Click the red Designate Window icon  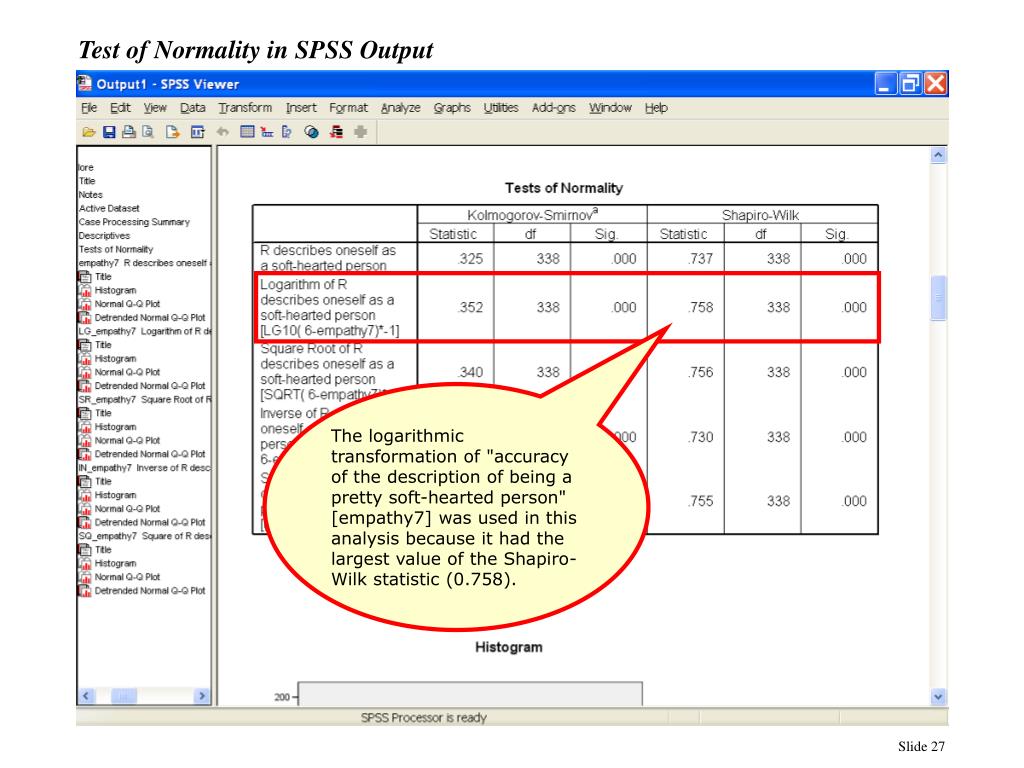coord(336,133)
